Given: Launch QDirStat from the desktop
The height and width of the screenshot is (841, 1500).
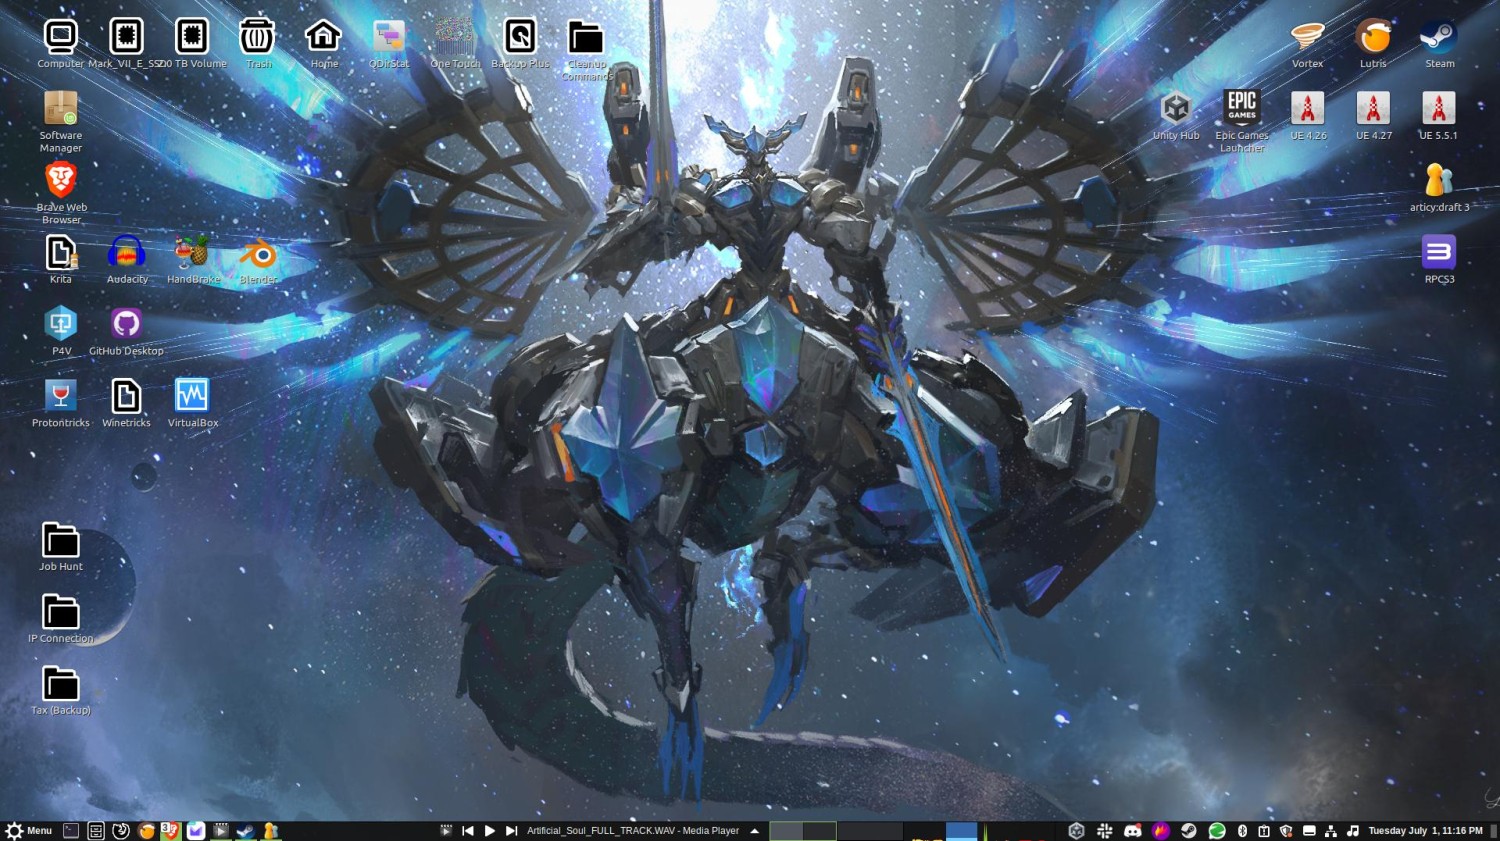Looking at the screenshot, I should pyautogui.click(x=389, y=43).
